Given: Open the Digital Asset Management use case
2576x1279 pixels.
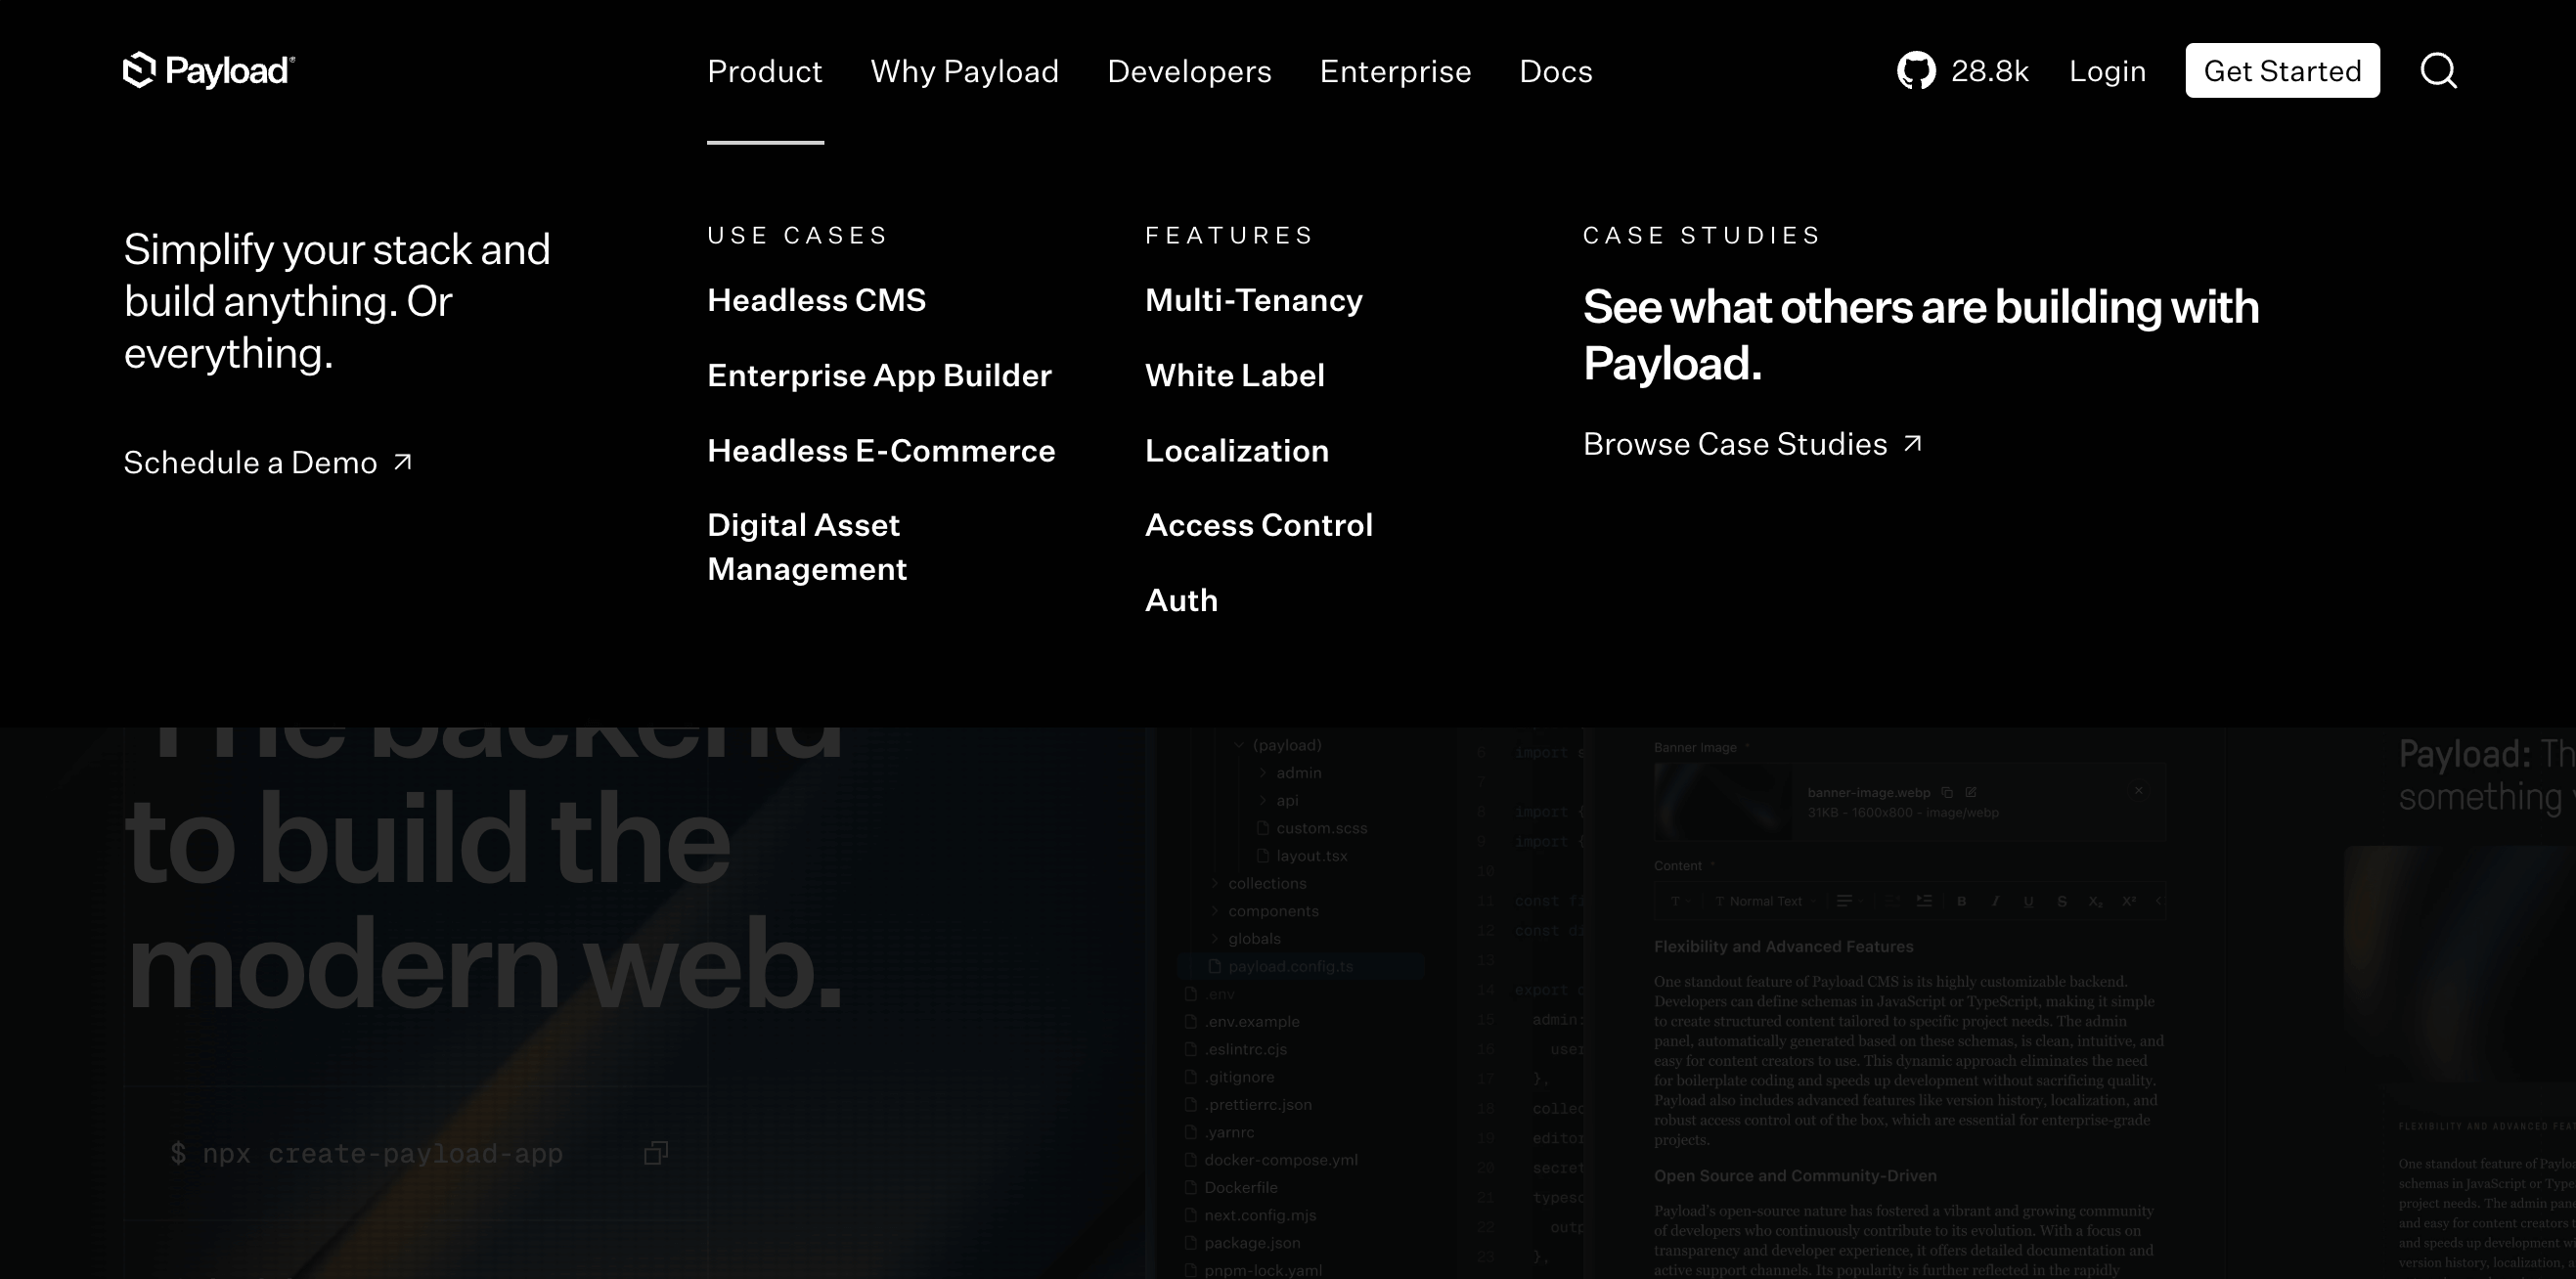Looking at the screenshot, I should 807,547.
